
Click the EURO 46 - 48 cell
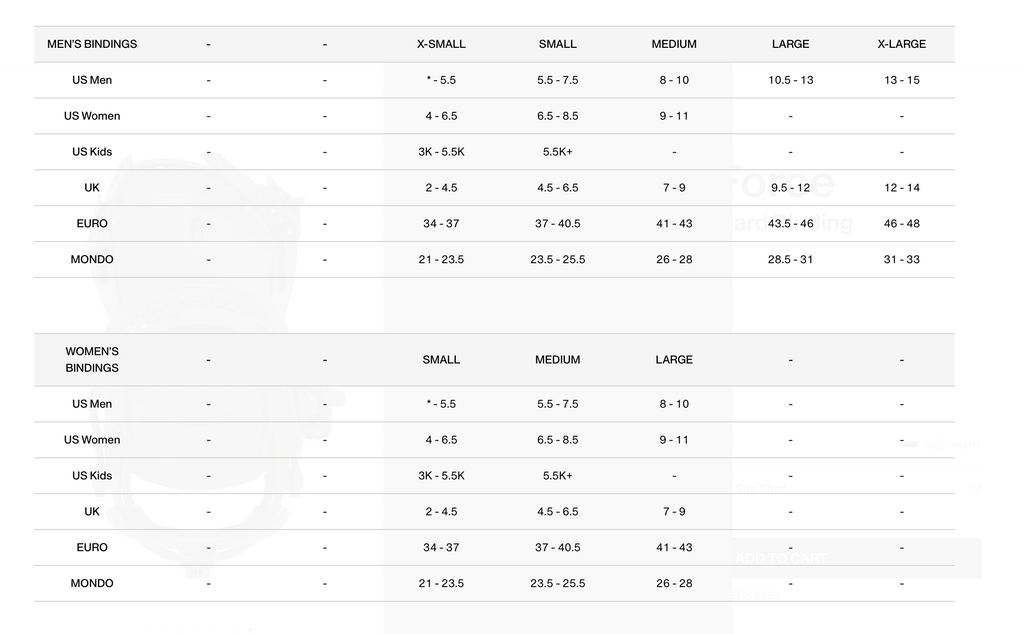901,224
